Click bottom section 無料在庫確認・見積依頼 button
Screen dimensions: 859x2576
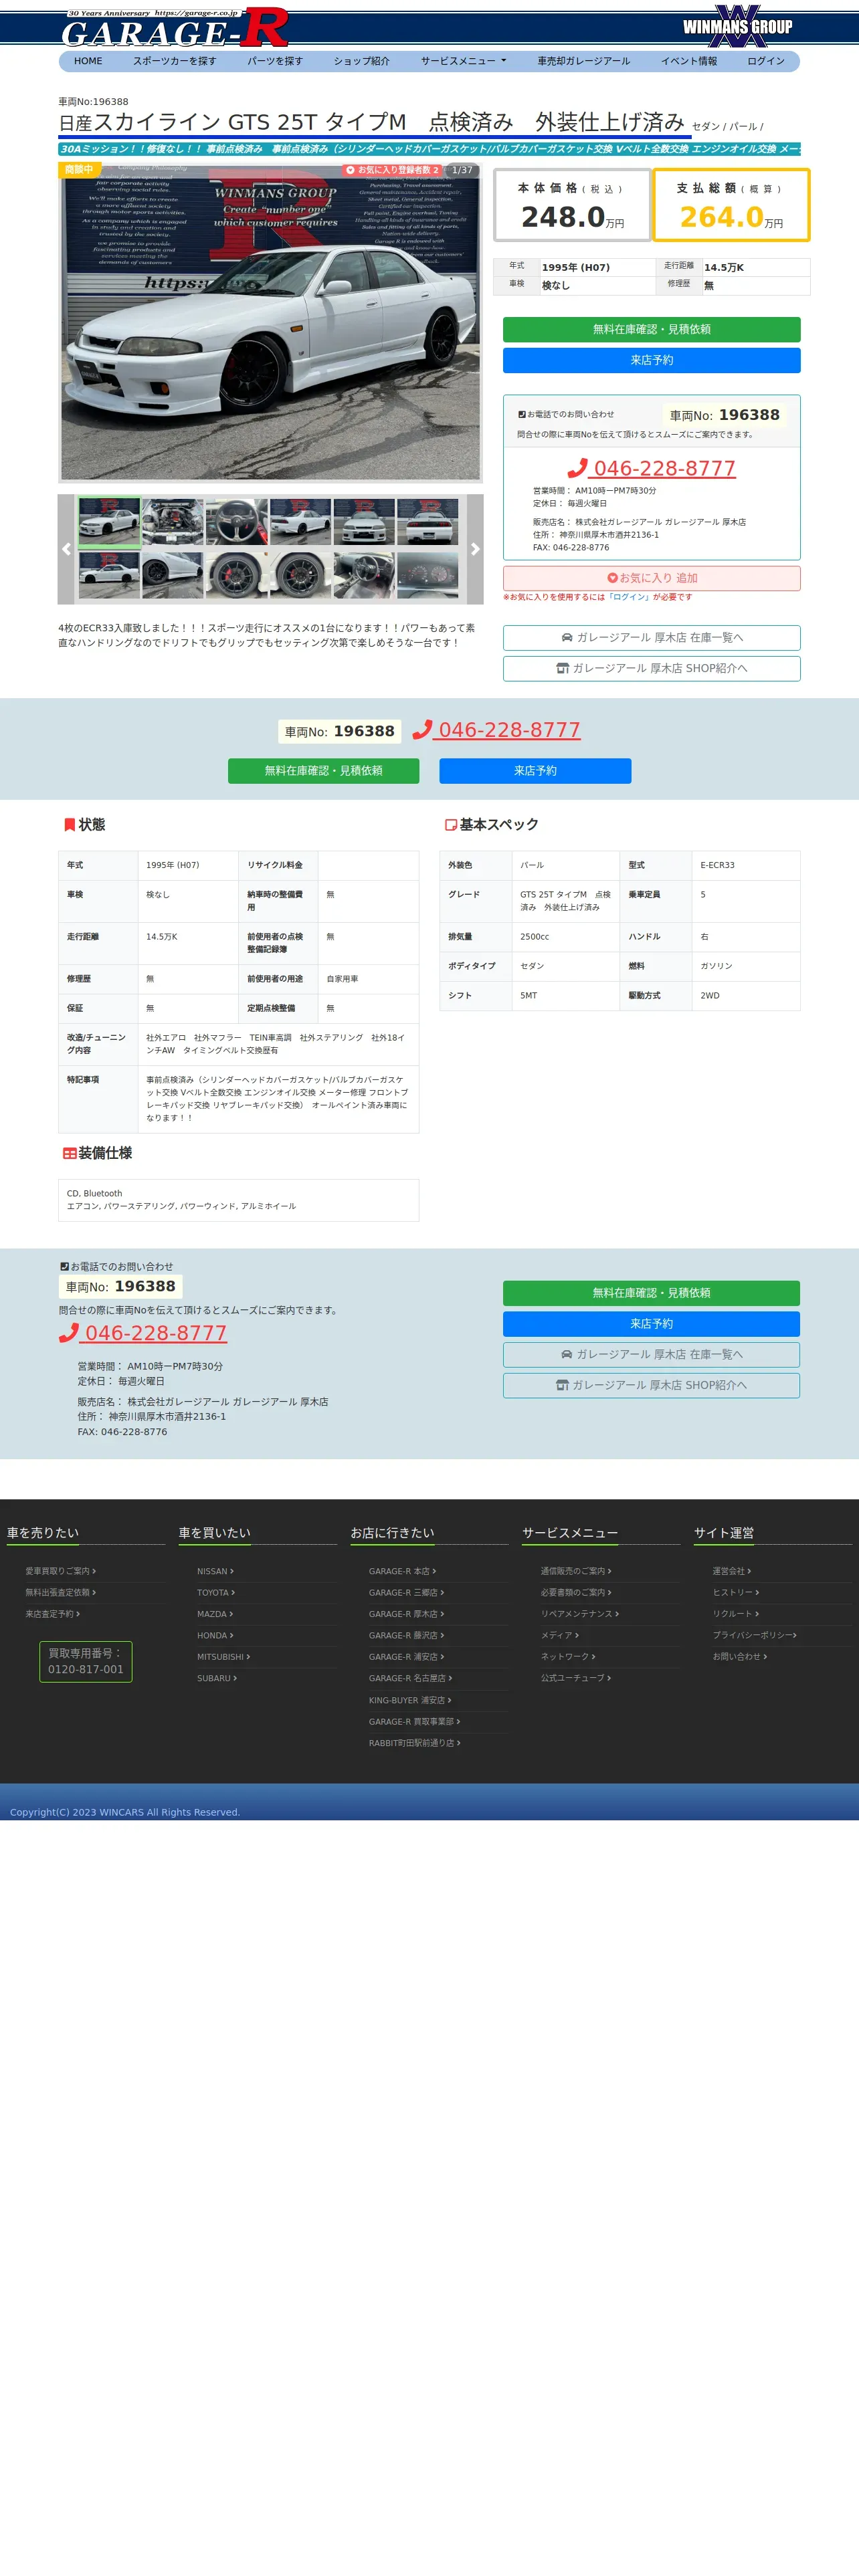651,1293
